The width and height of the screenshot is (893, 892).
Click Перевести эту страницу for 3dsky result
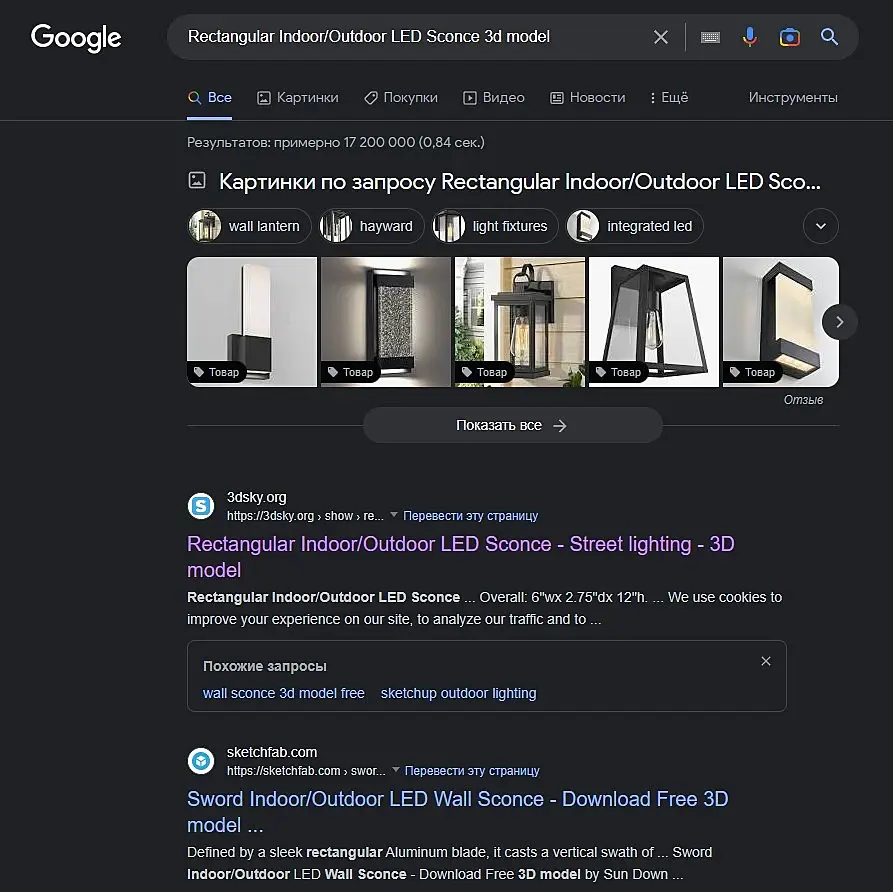point(470,515)
